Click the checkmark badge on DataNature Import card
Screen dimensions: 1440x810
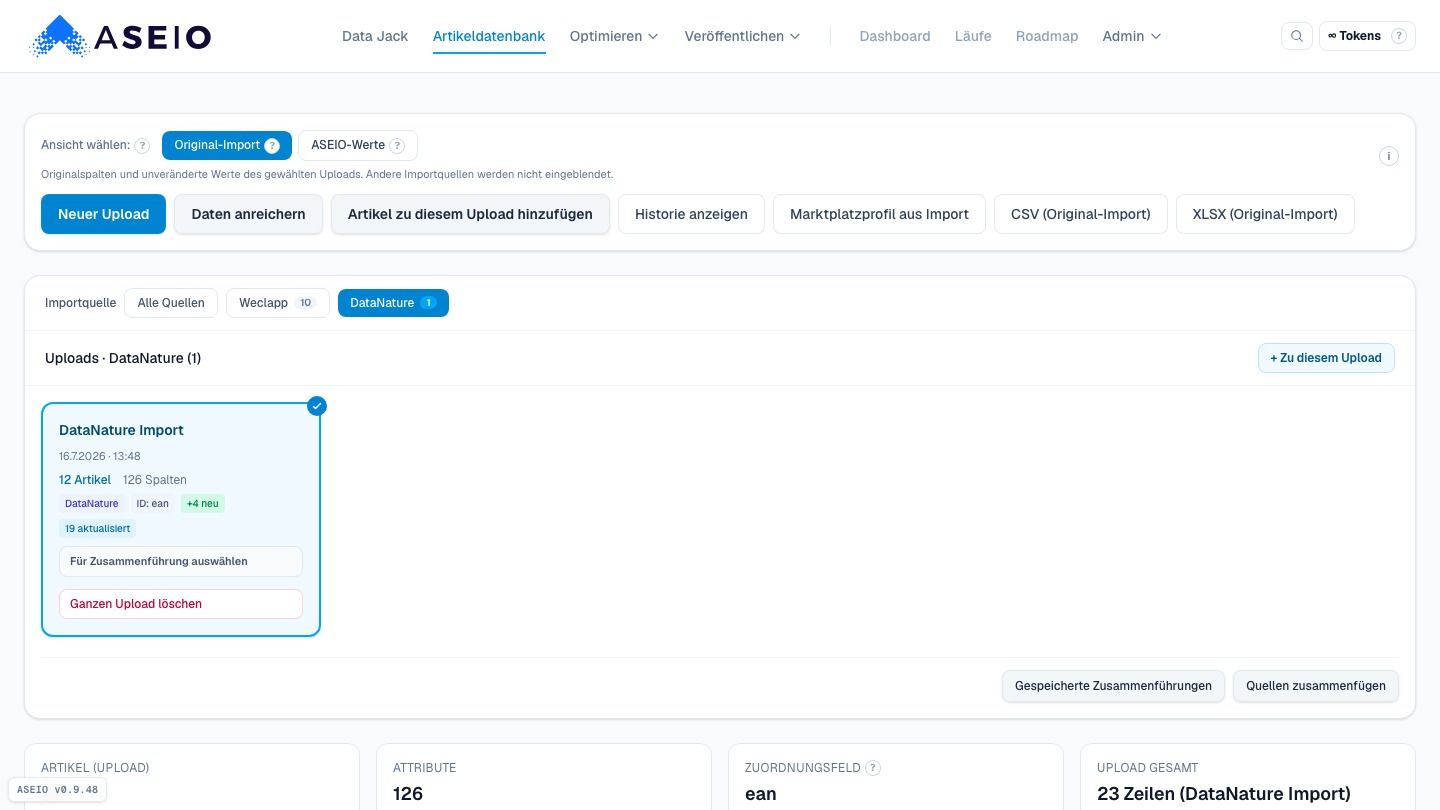[x=317, y=406]
